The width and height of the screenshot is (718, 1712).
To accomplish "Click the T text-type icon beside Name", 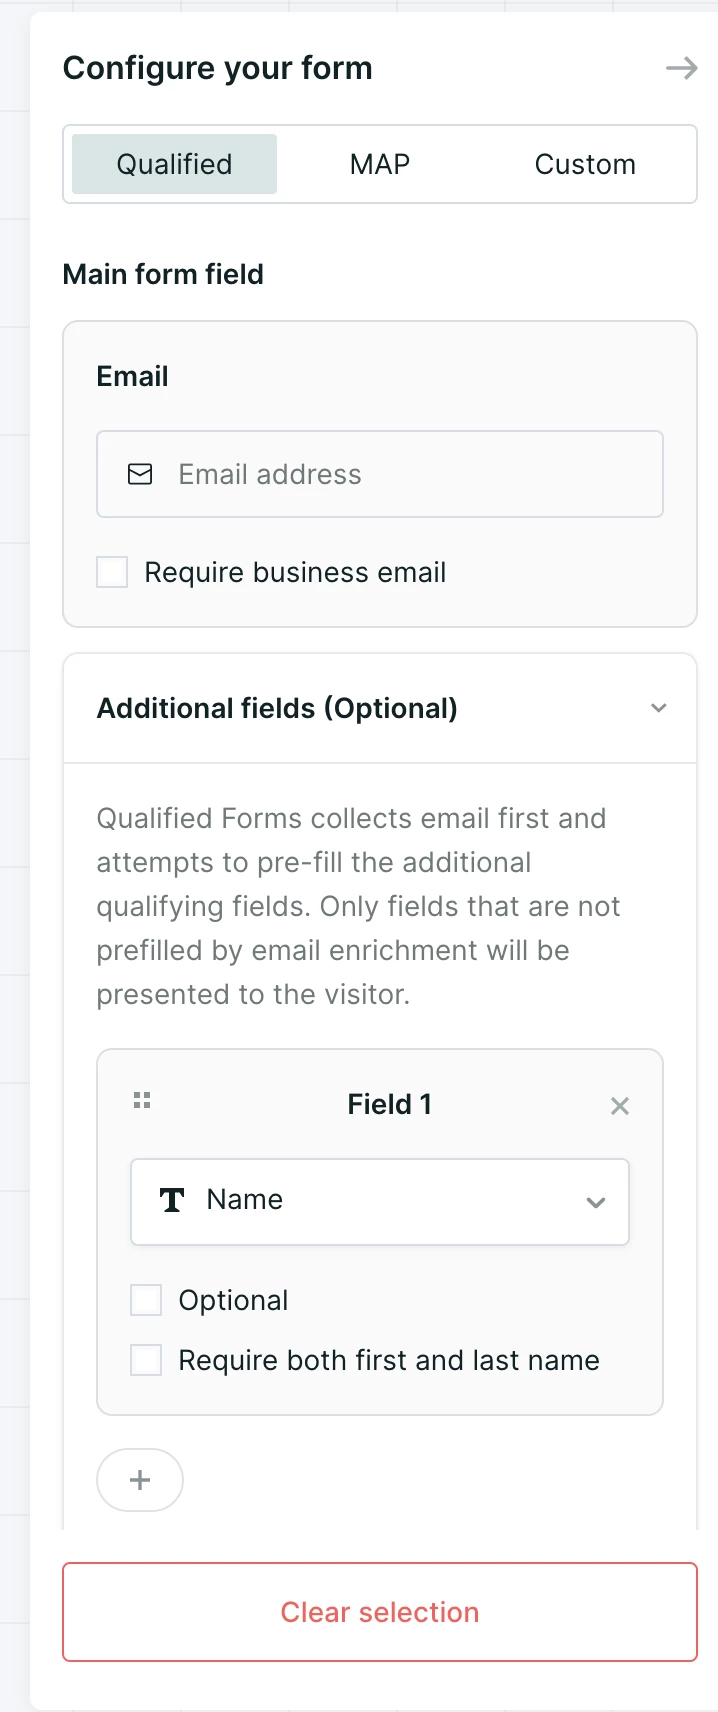I will pos(172,1200).
